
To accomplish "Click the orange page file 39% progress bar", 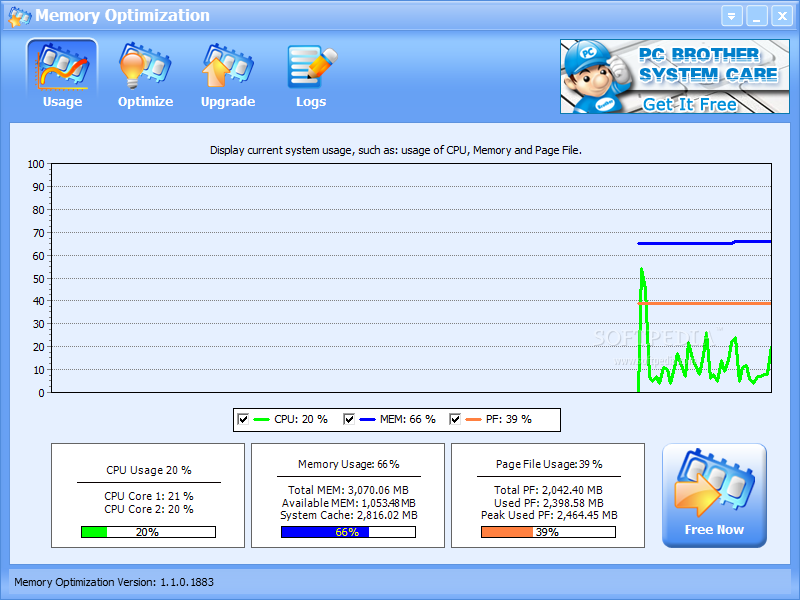I will pyautogui.click(x=548, y=532).
